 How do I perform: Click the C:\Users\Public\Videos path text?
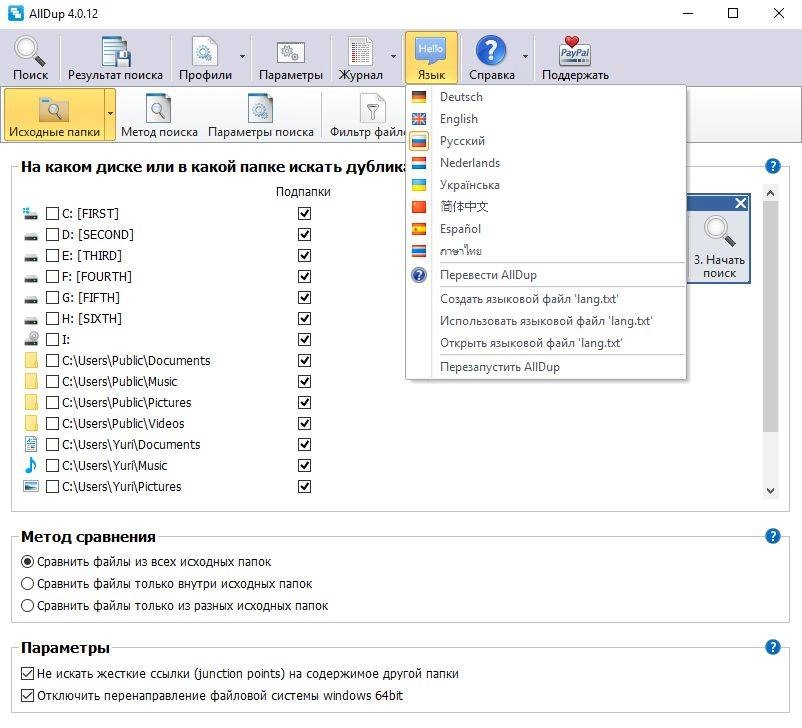[123, 423]
